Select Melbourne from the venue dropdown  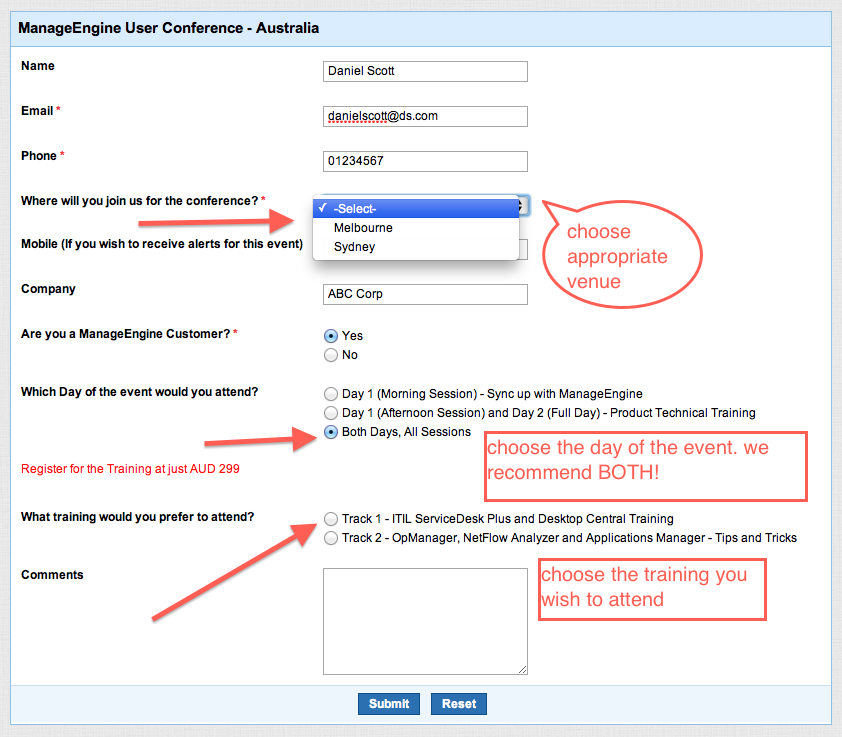click(363, 228)
